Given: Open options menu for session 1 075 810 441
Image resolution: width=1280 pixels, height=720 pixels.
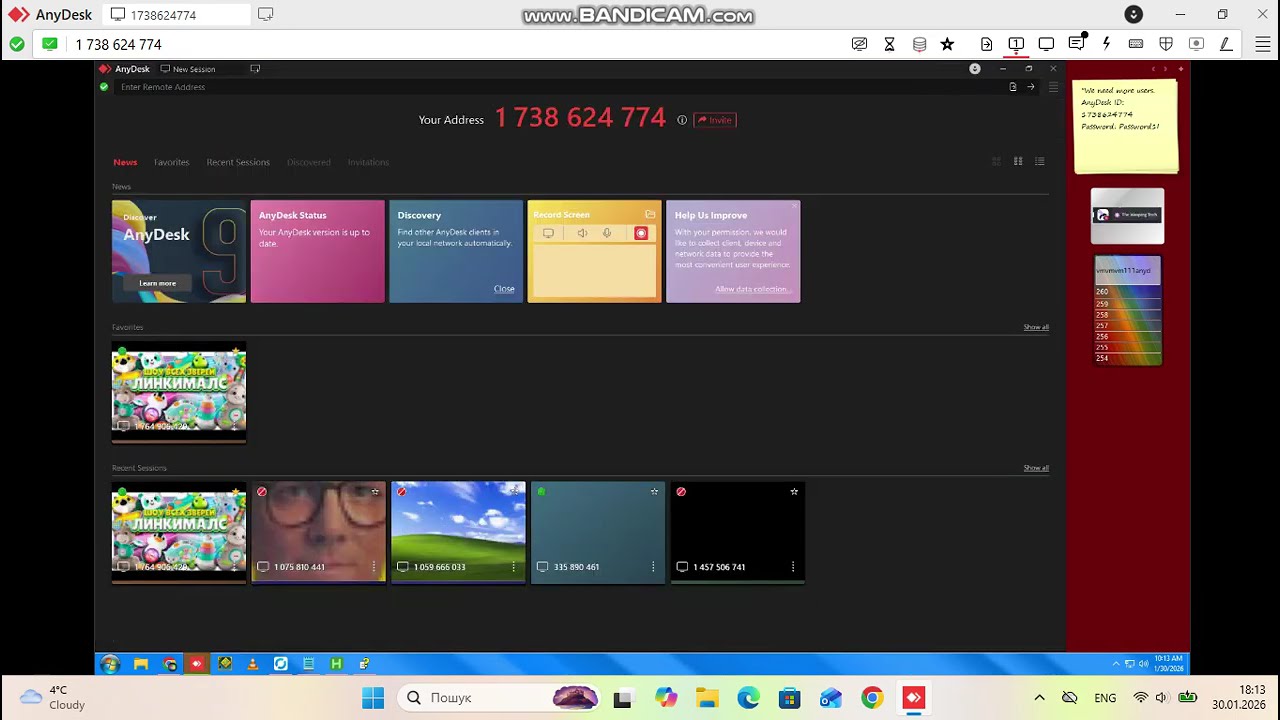Looking at the screenshot, I should tap(374, 567).
